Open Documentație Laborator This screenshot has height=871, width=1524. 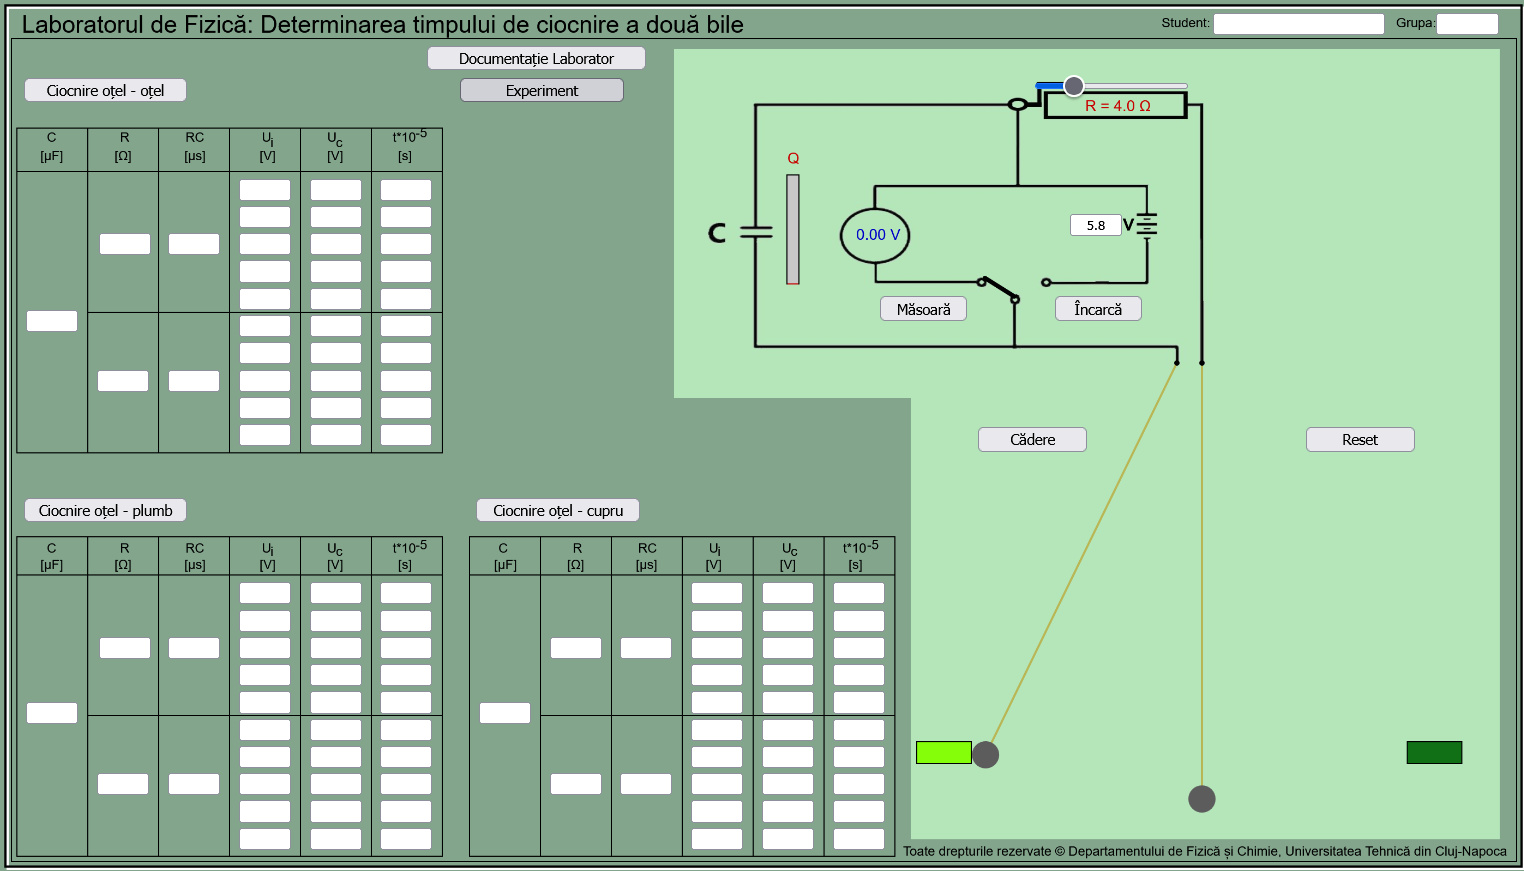pos(536,59)
